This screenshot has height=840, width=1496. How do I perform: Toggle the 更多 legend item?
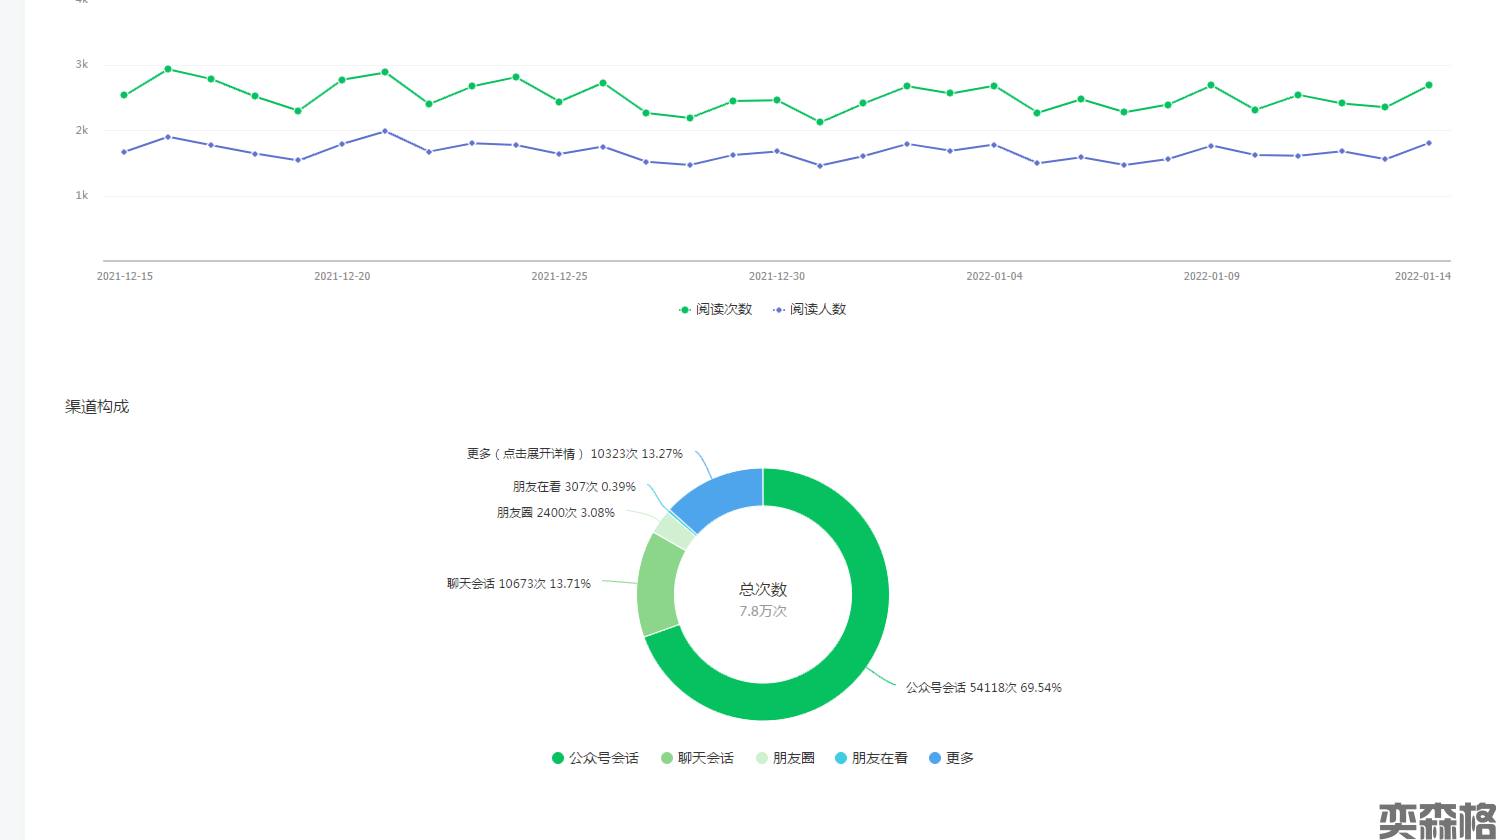click(x=951, y=758)
